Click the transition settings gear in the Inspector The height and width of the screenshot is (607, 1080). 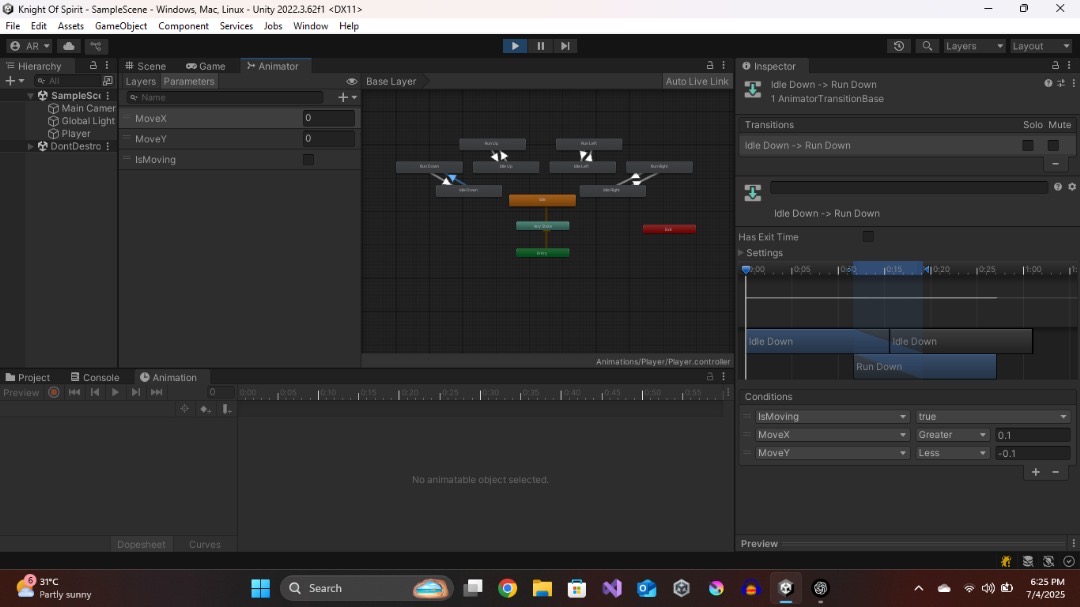(1072, 187)
